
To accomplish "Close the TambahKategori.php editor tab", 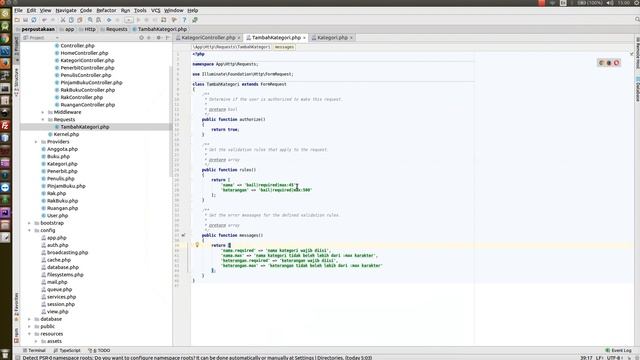I will [304, 38].
